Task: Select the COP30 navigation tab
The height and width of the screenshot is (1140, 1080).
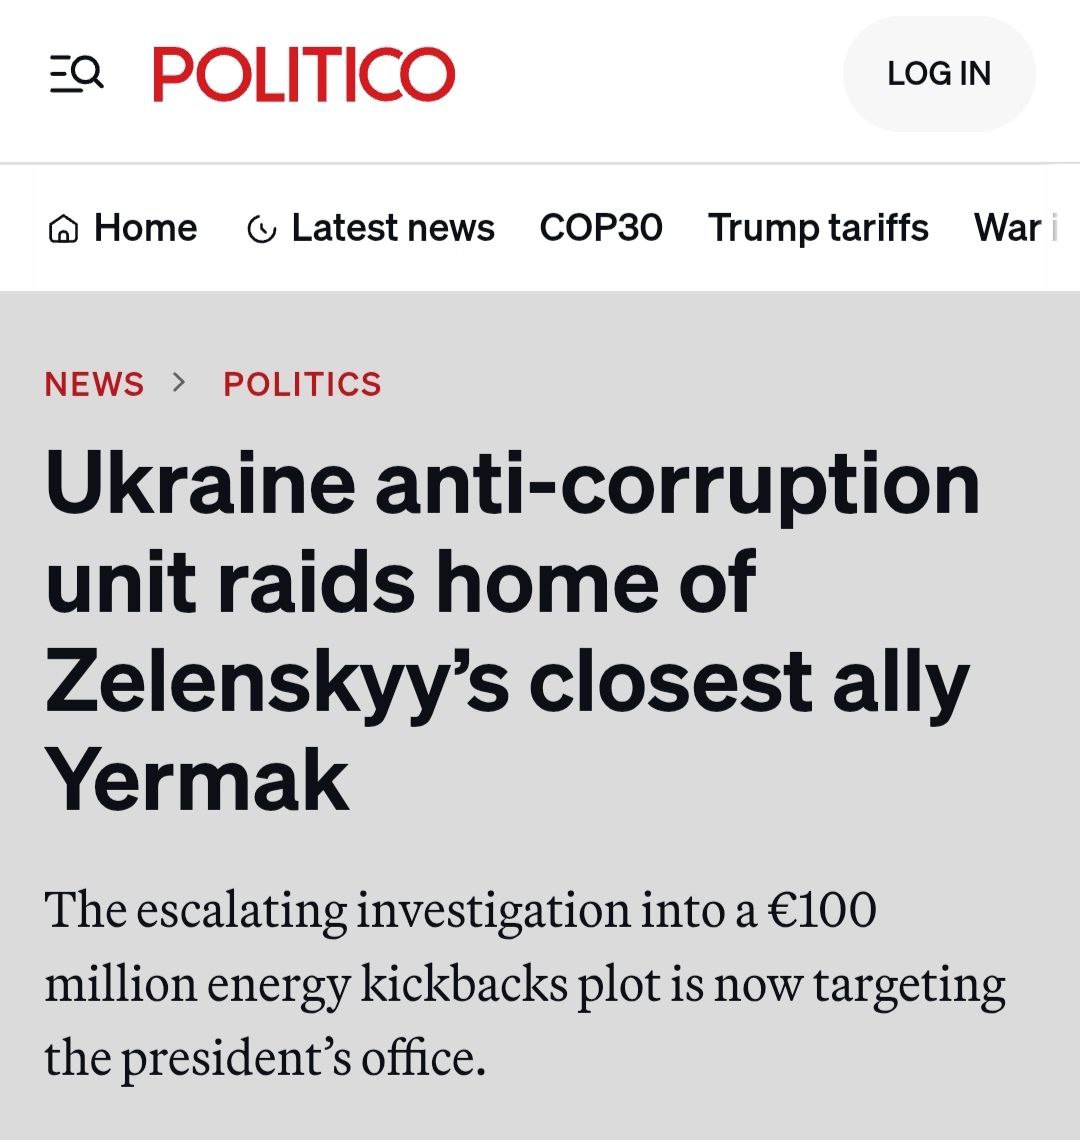Action: point(601,228)
